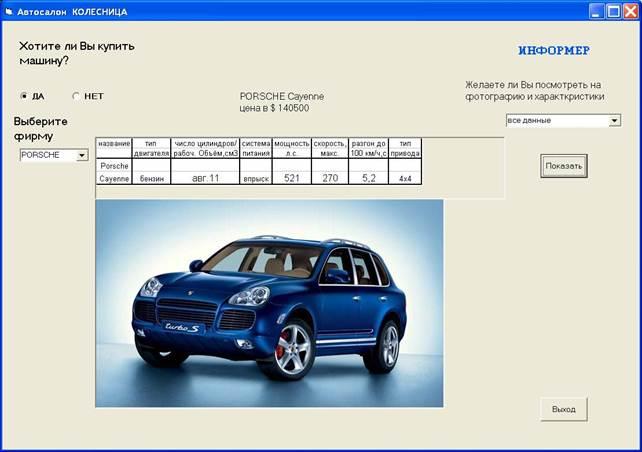Maximize the Автосалон КОЛЕСНИЦА window

tap(611, 11)
